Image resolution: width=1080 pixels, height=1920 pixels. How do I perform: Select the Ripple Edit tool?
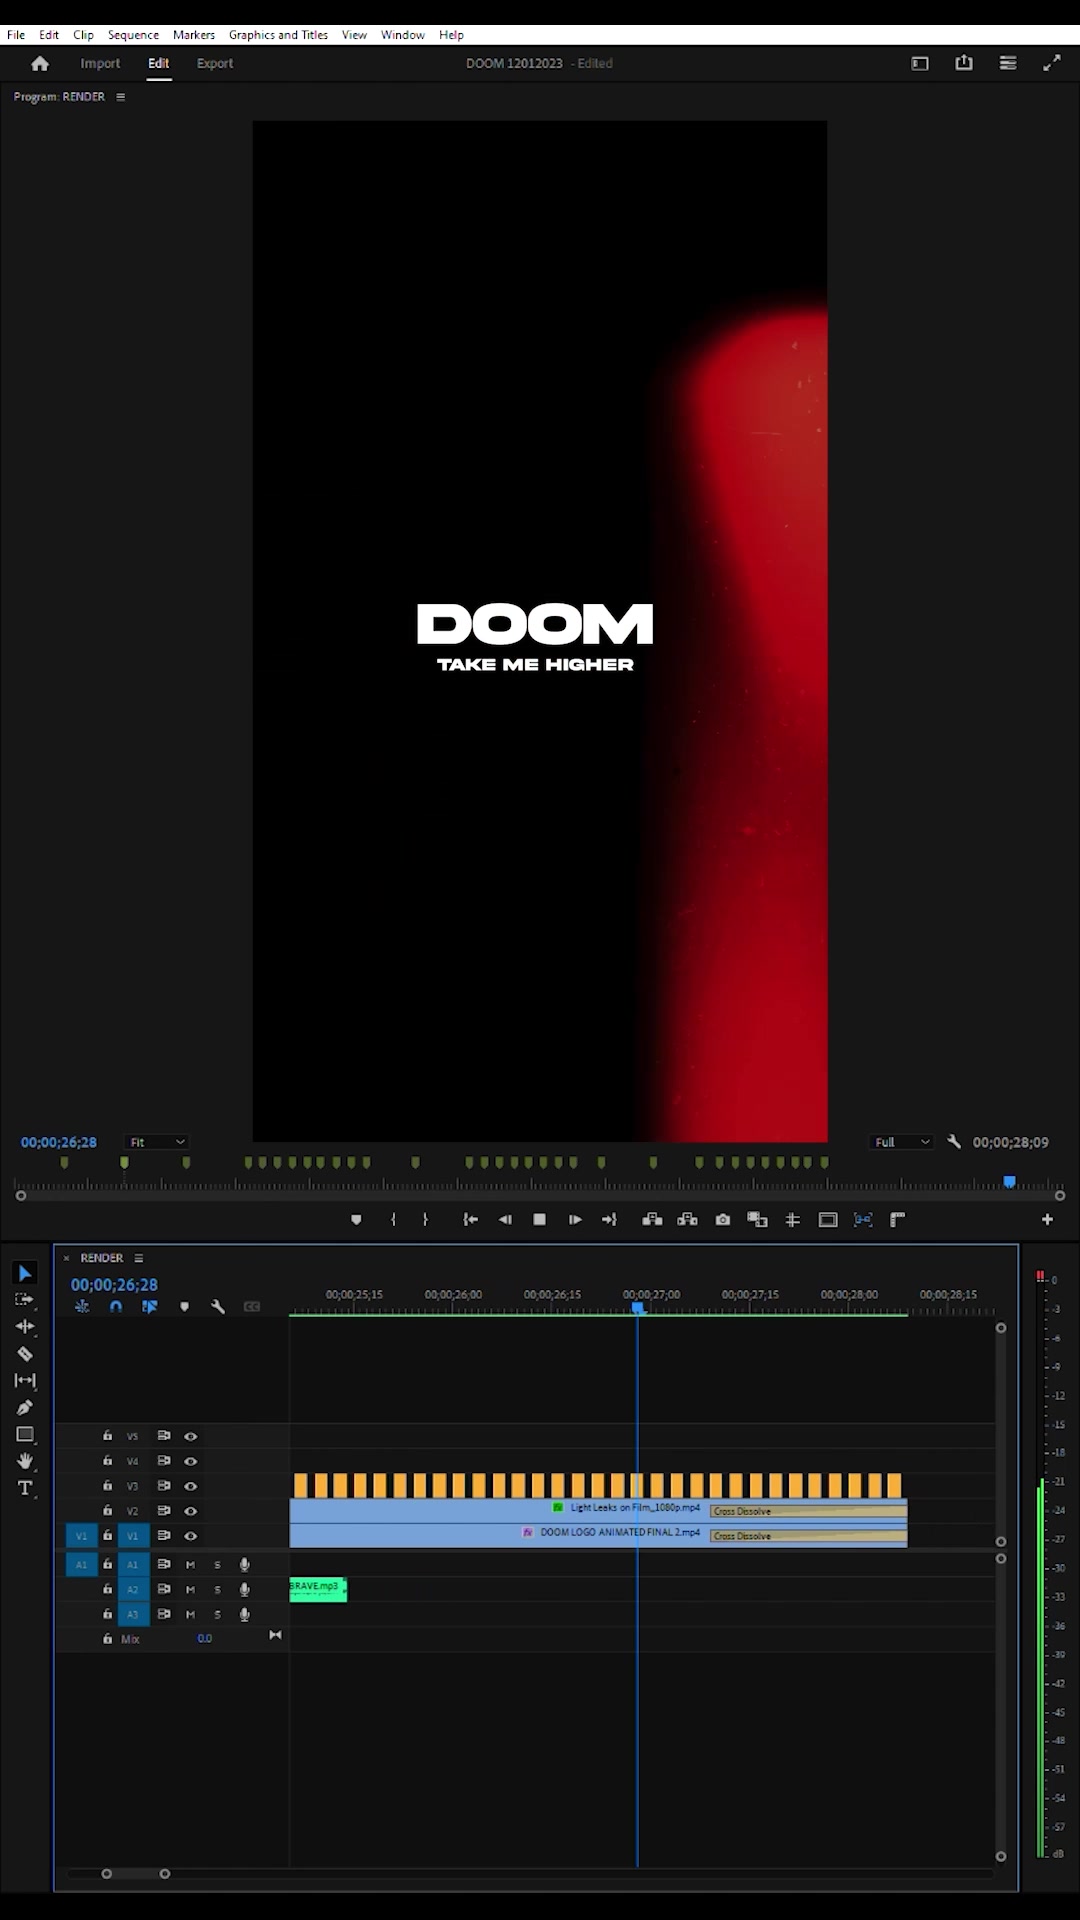(x=25, y=1327)
